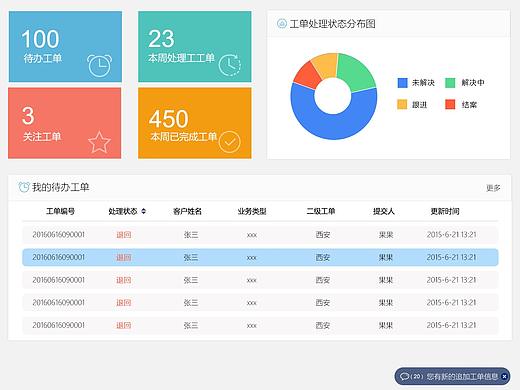Click the red segment of donut chart
This screenshot has width=520, height=390.
307,76
